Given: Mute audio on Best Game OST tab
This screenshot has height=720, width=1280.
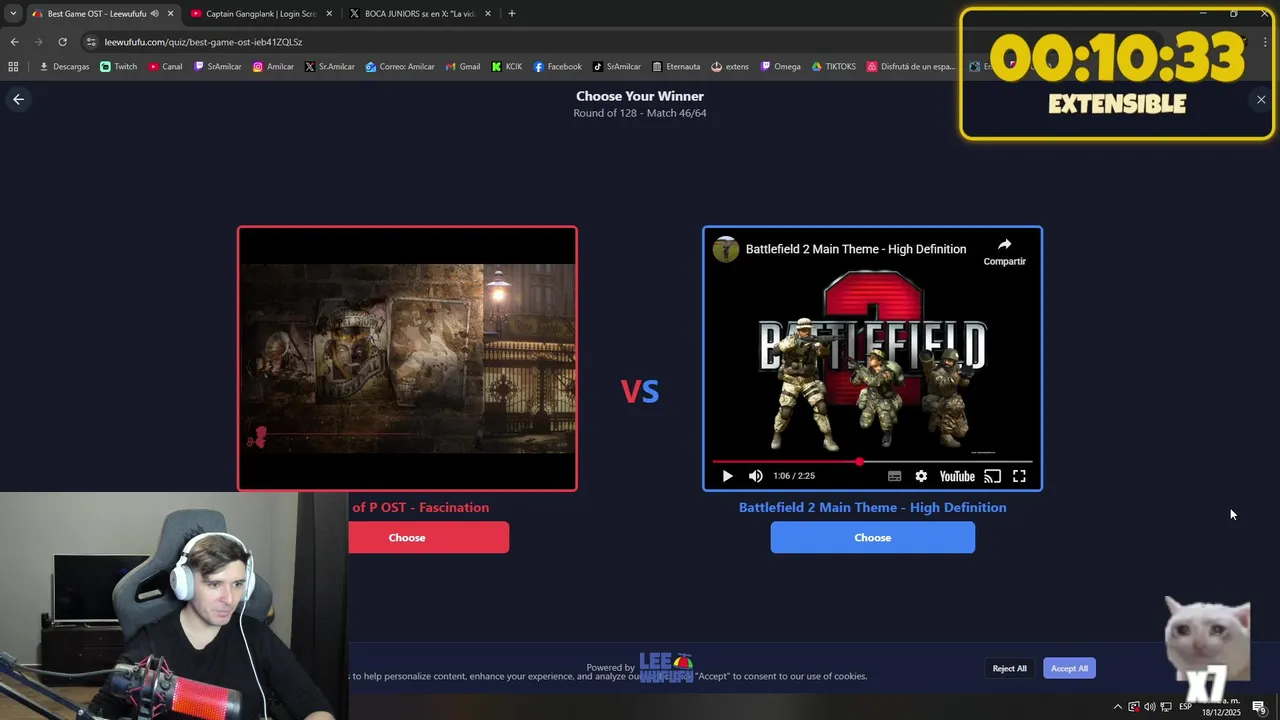Looking at the screenshot, I should (x=154, y=14).
